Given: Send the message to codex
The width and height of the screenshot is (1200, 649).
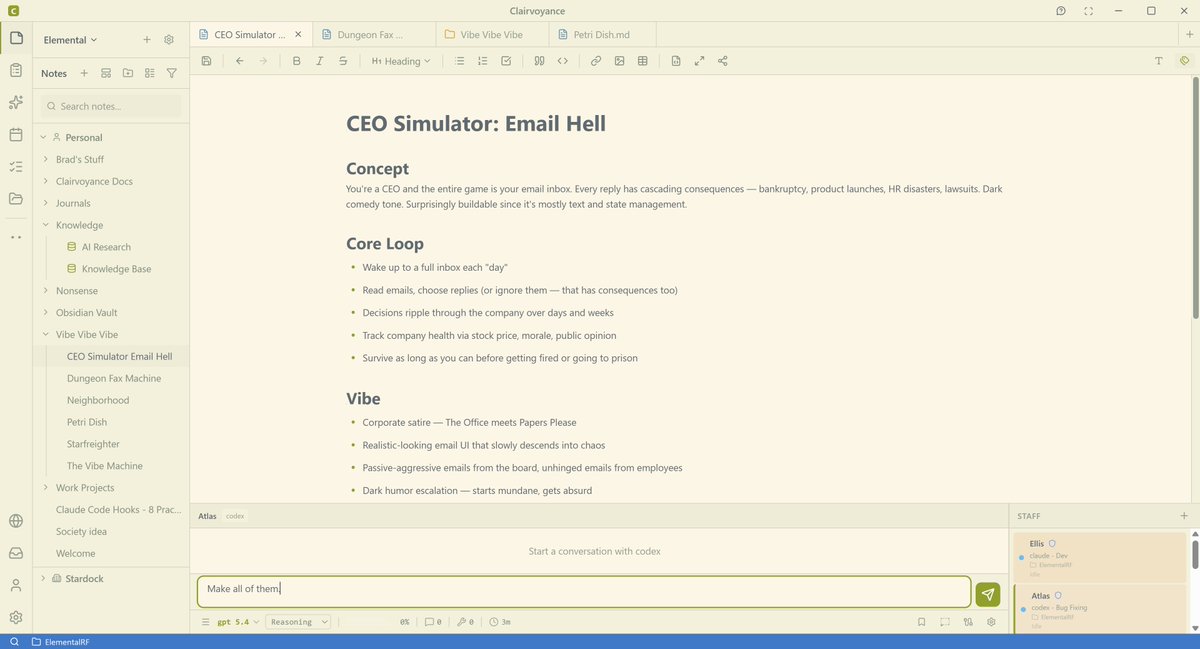Looking at the screenshot, I should pos(988,594).
